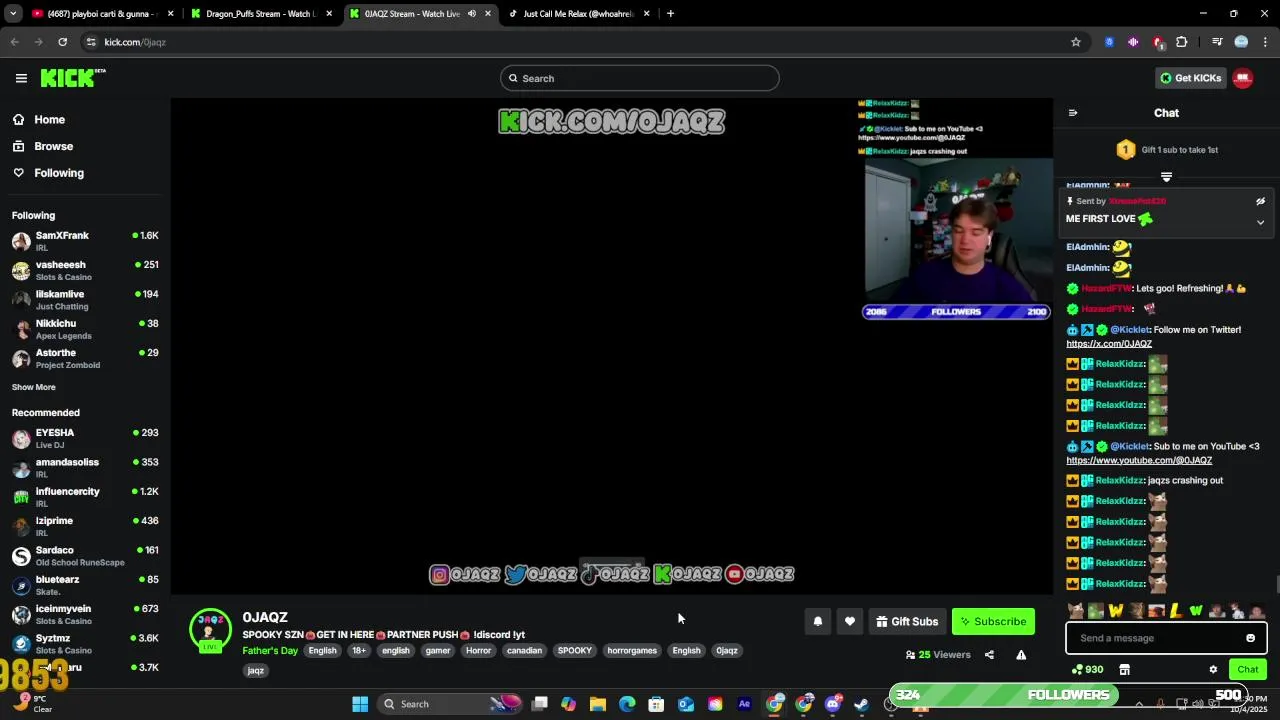Expand the gift sub leaderboard handle
The height and width of the screenshot is (720, 1280).
1166,177
